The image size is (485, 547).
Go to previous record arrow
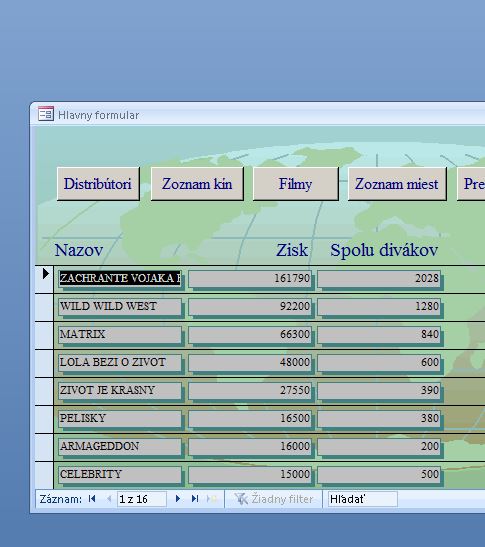(x=109, y=499)
